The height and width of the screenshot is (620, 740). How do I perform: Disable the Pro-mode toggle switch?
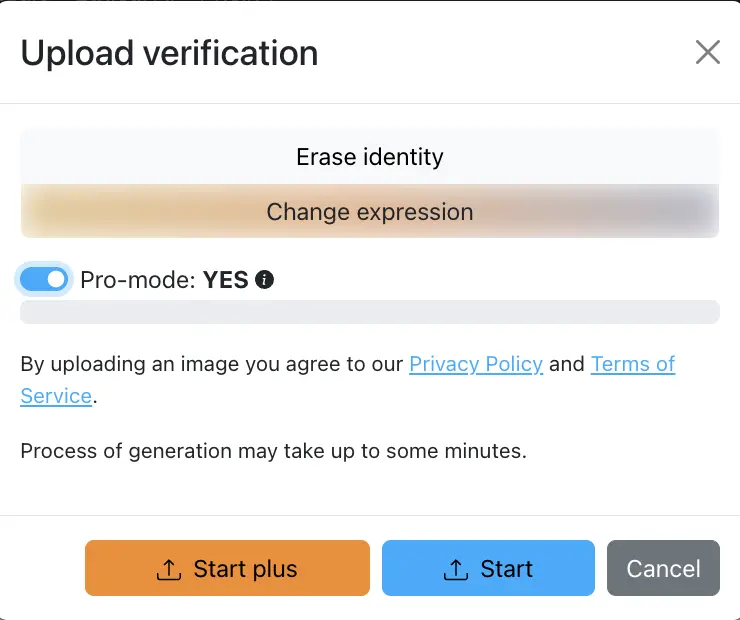click(x=44, y=280)
